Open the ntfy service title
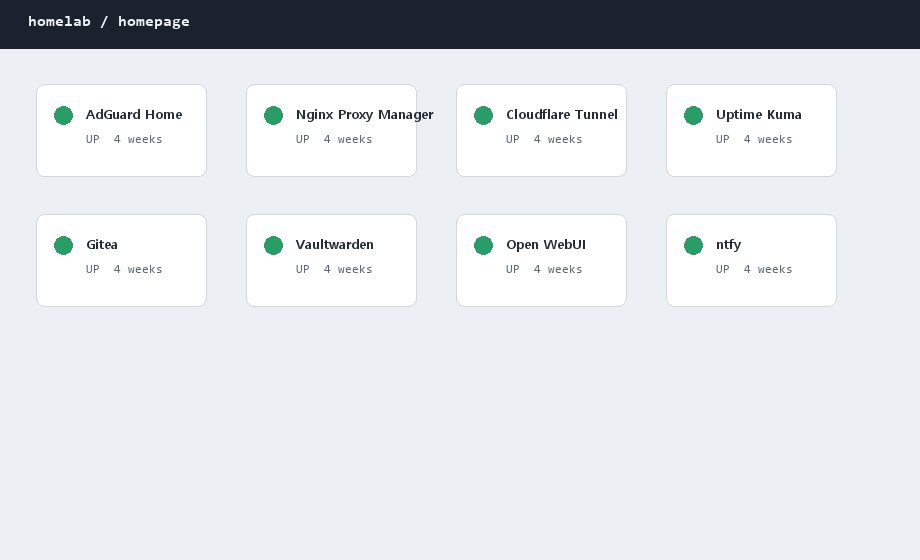 point(728,245)
